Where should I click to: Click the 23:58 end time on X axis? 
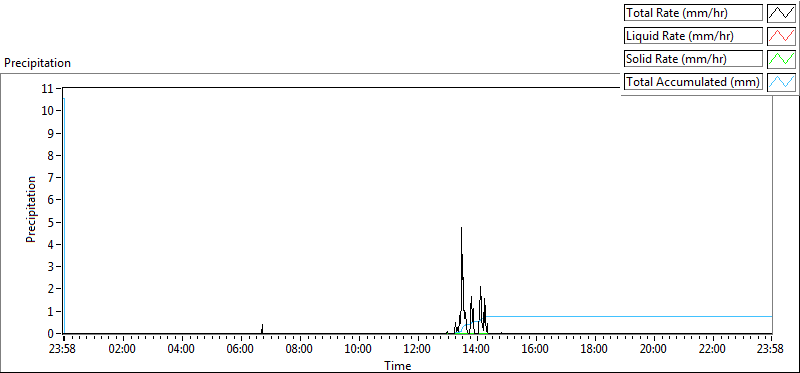(771, 350)
